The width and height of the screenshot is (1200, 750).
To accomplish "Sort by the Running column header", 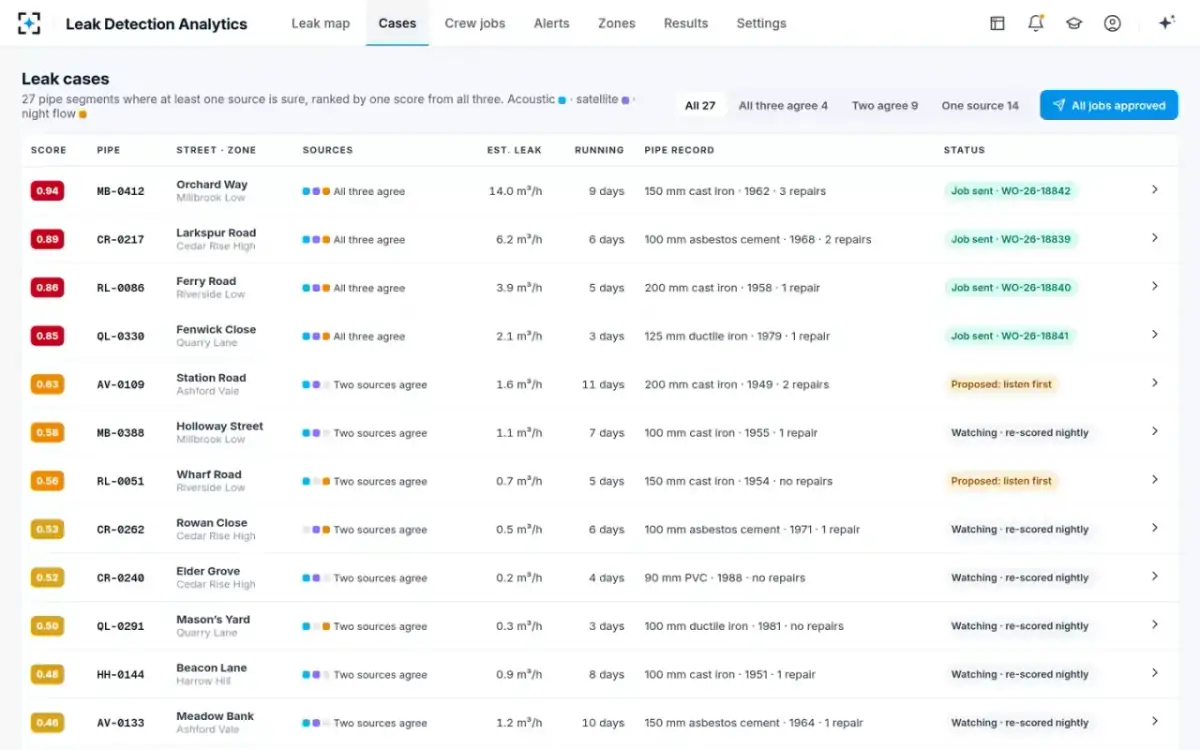I will point(599,150).
